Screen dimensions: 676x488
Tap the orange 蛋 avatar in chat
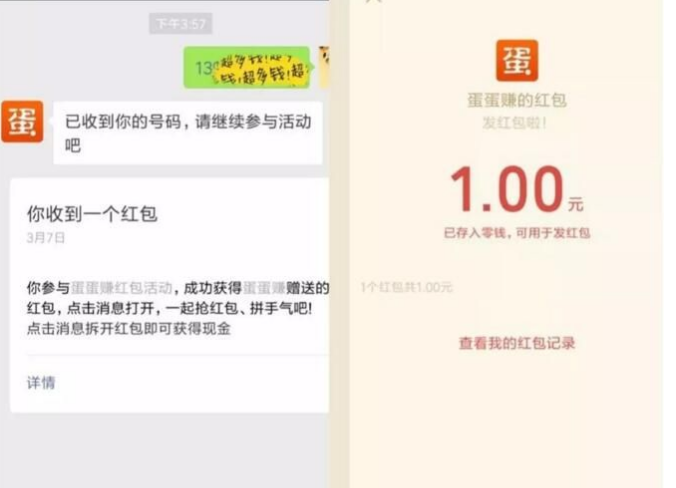pos(22,122)
